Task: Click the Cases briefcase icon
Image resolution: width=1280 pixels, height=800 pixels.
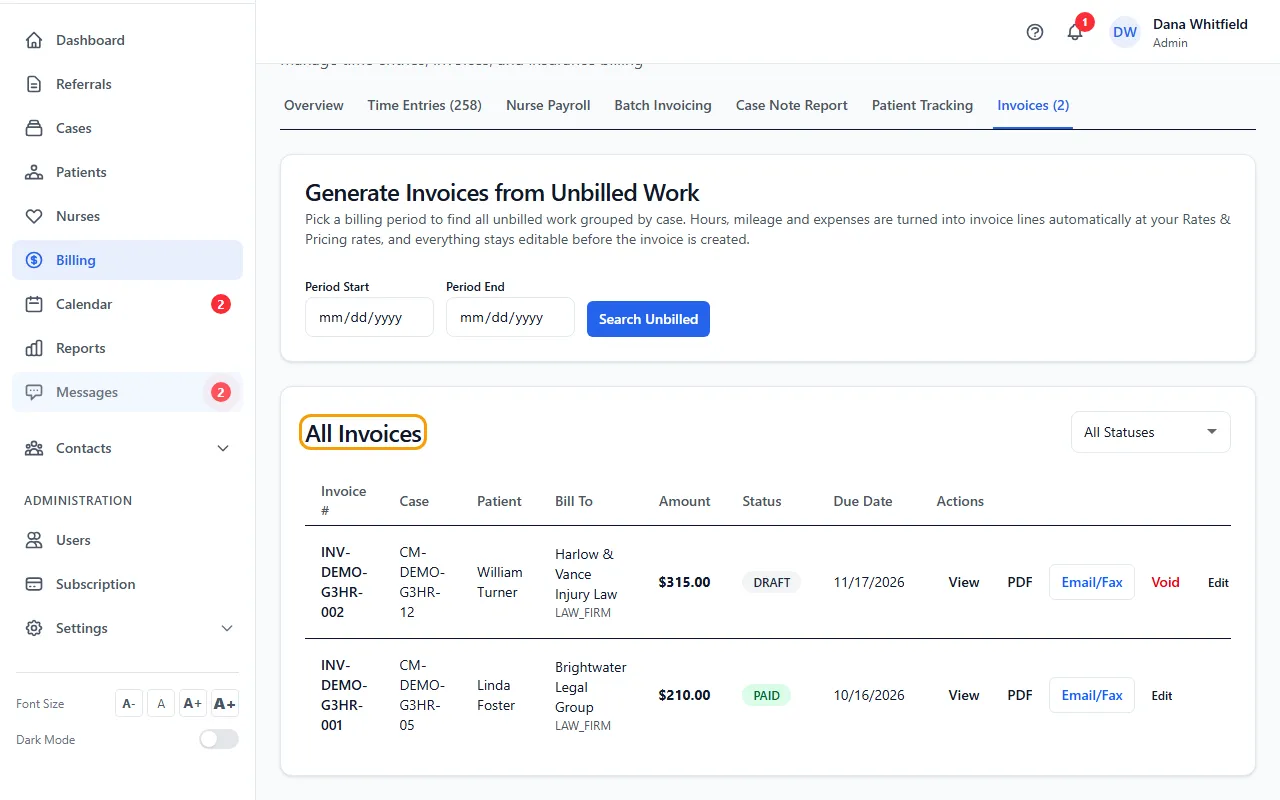Action: pos(34,128)
